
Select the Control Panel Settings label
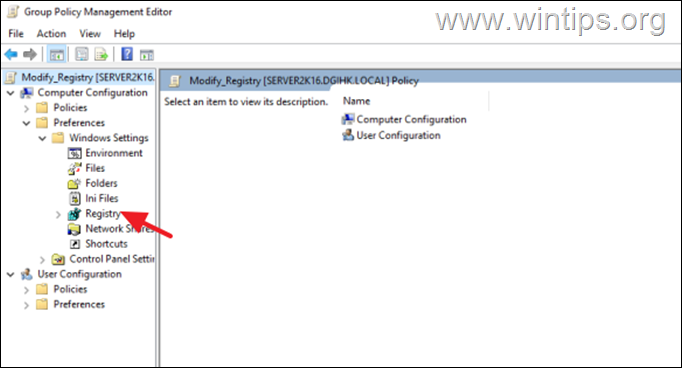(x=112, y=259)
